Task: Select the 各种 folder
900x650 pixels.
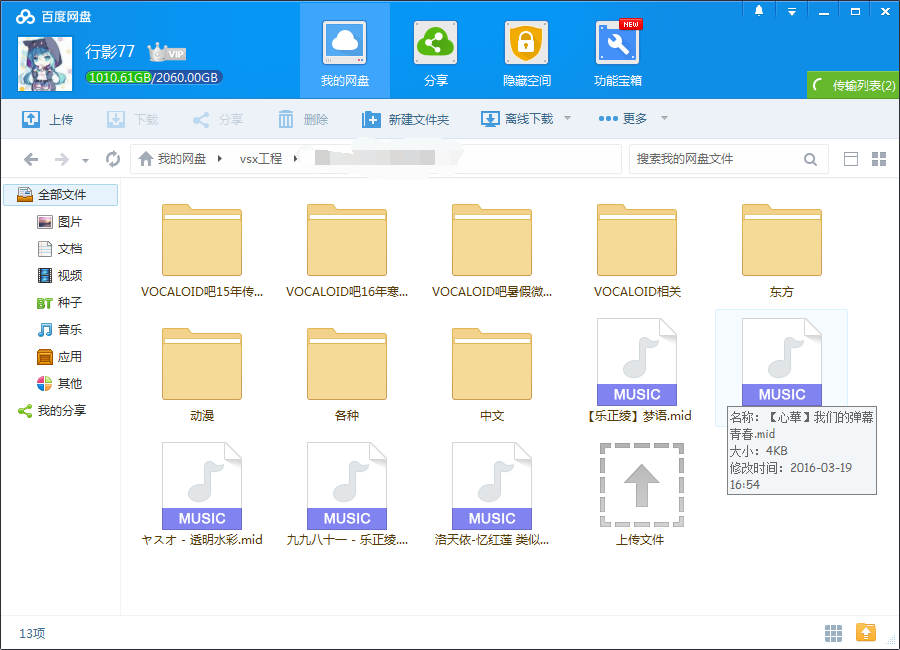Action: (347, 375)
